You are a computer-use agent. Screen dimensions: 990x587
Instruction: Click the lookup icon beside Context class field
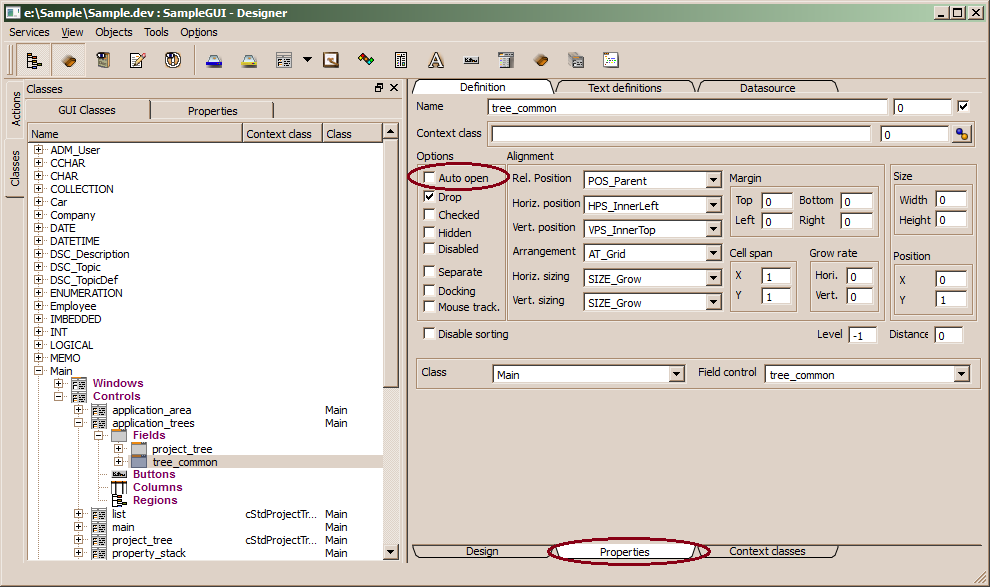click(962, 134)
